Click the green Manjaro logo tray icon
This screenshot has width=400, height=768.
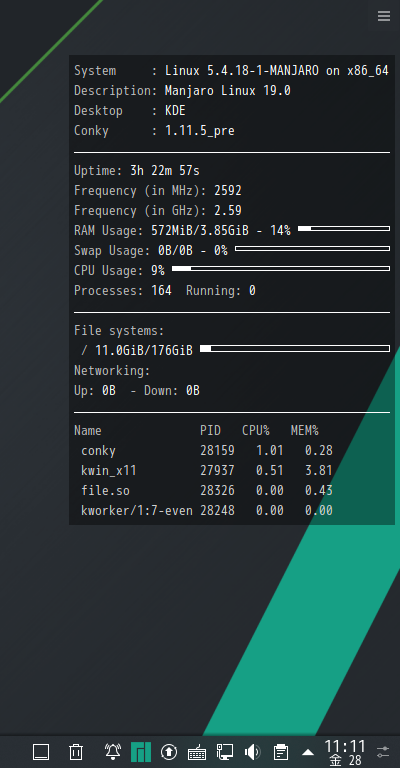(x=141, y=752)
